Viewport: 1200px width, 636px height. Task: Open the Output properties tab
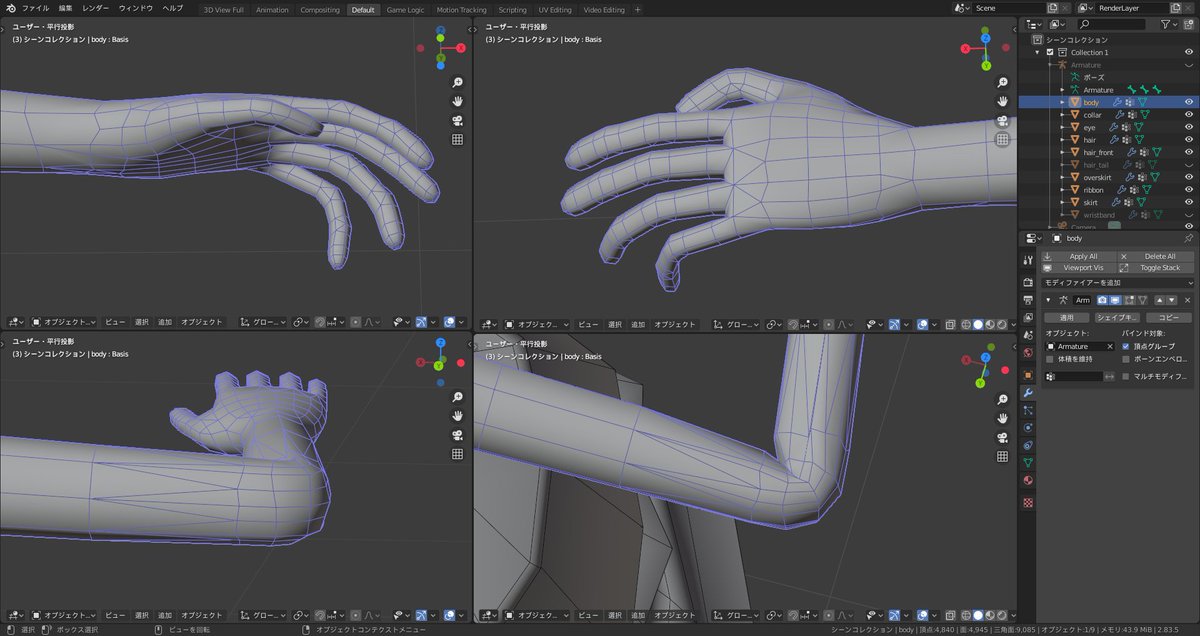pyautogui.click(x=1028, y=300)
